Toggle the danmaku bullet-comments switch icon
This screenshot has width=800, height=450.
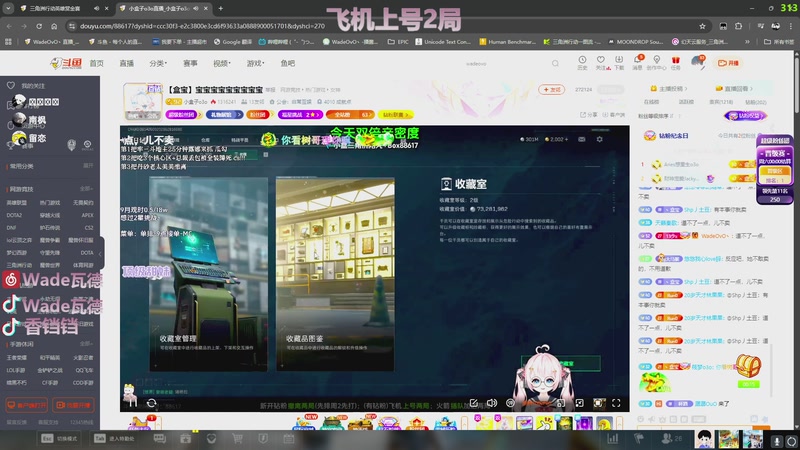pyautogui.click(x=510, y=403)
